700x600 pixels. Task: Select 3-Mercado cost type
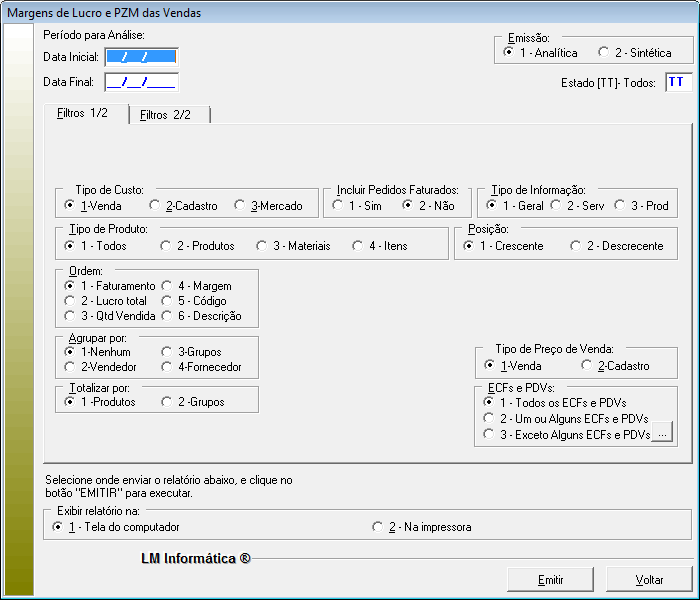pyautogui.click(x=240, y=206)
